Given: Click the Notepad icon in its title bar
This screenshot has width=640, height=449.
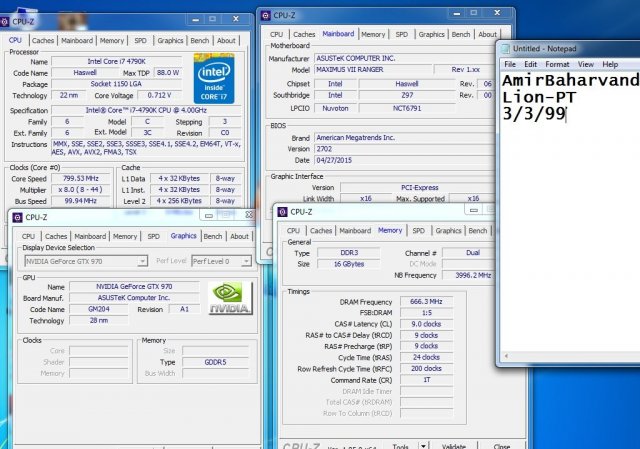Looking at the screenshot, I should 505,48.
